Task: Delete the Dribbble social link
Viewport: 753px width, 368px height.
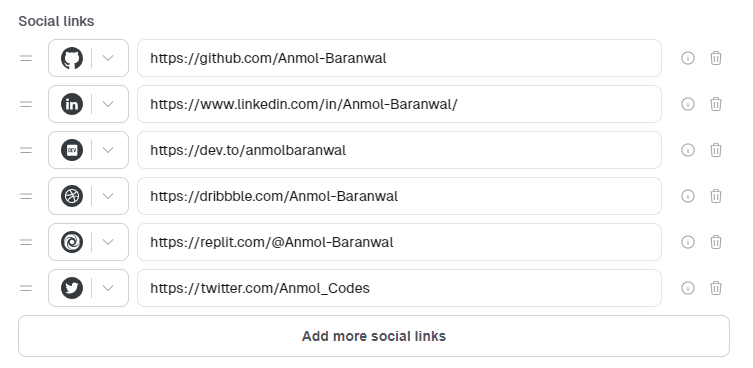Action: [716, 196]
